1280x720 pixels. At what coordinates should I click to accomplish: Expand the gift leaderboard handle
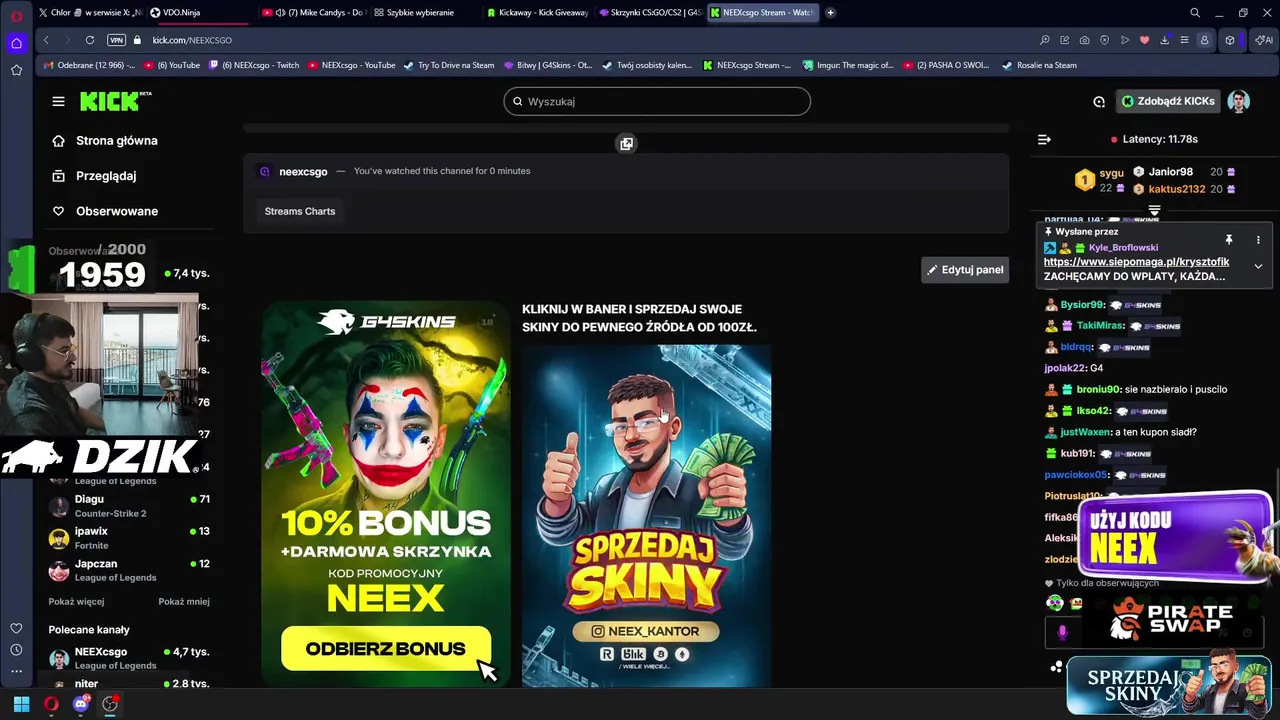click(x=1154, y=210)
